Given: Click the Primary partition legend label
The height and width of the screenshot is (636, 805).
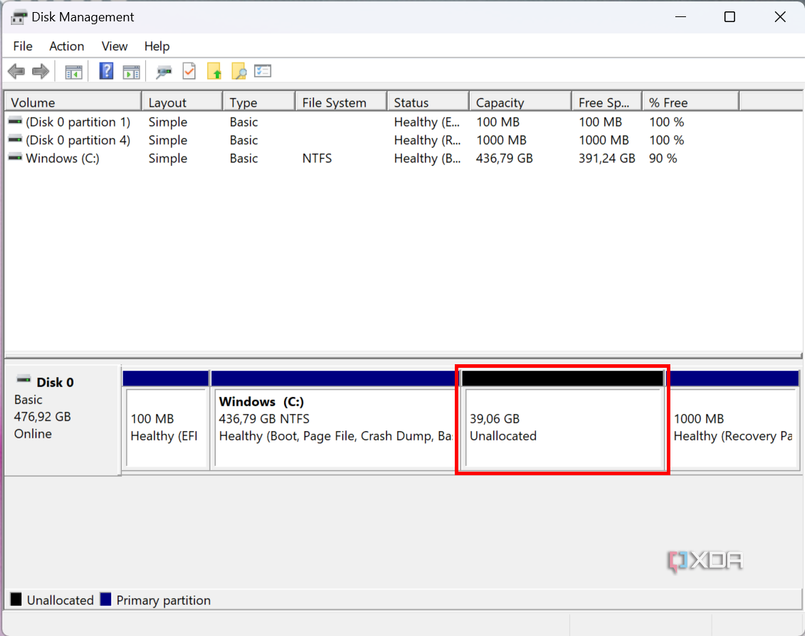Looking at the screenshot, I should (x=163, y=600).
